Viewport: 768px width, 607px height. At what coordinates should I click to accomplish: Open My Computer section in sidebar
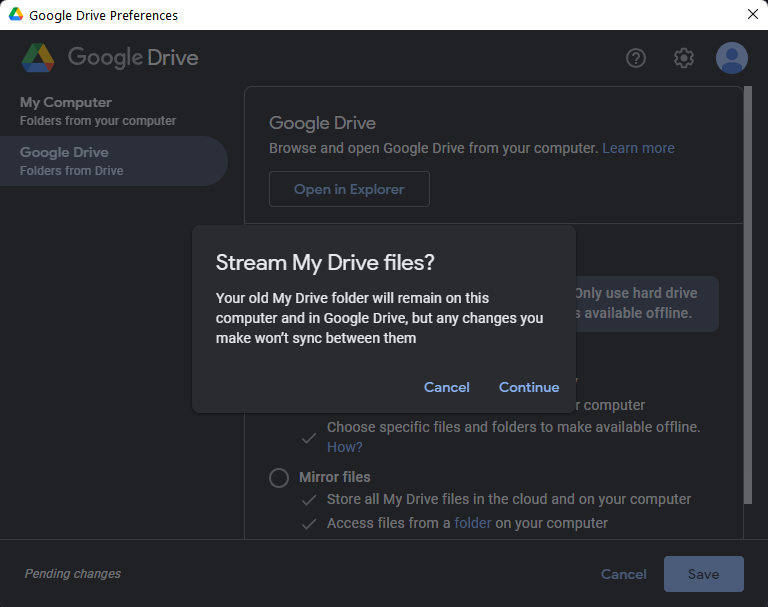pos(114,111)
